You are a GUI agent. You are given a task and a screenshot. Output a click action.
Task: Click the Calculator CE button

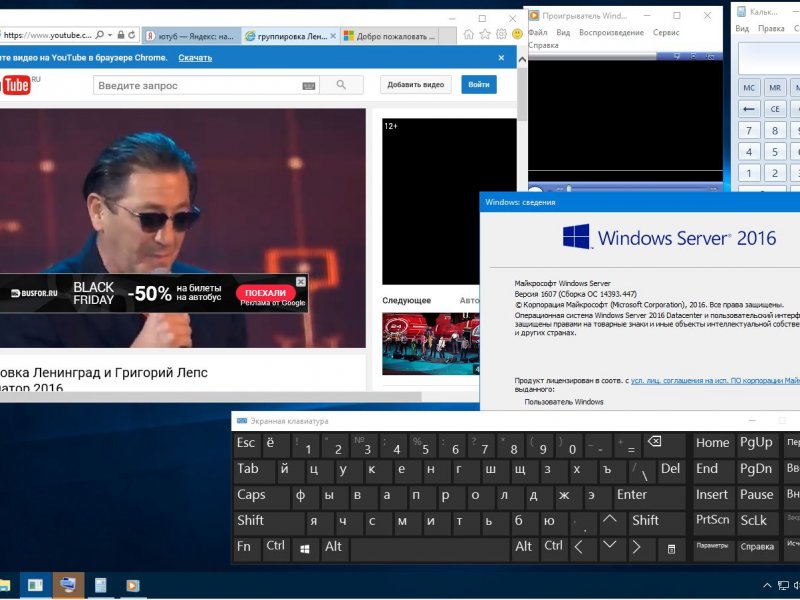[774, 109]
